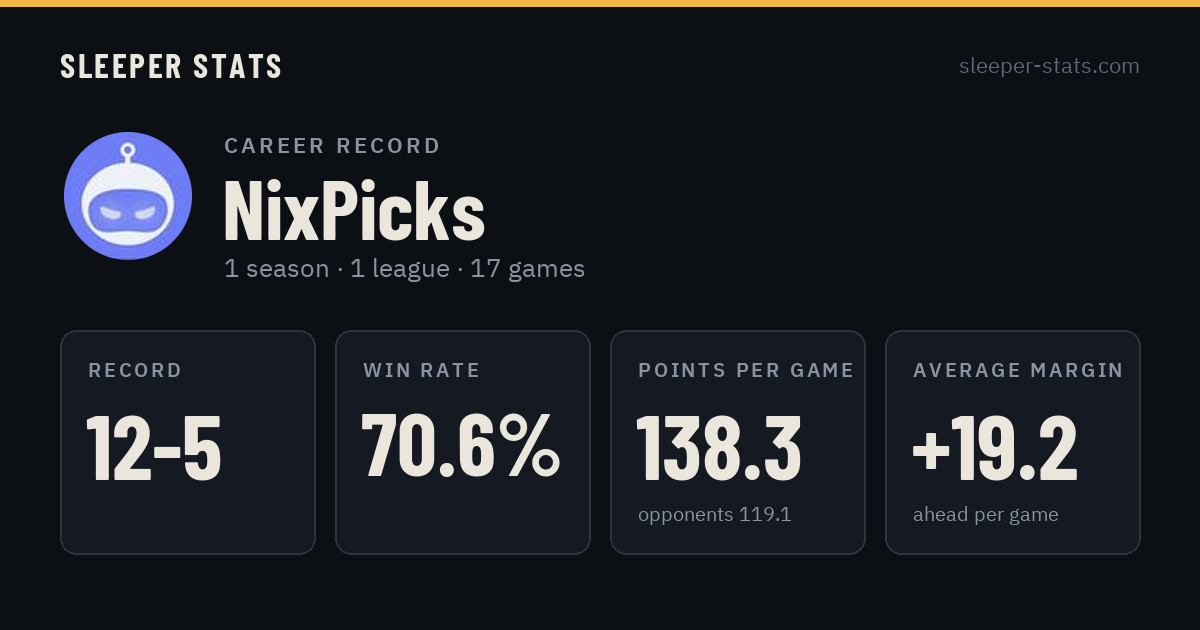Click the AVERAGE MARGIN card title label
1200x630 pixels.
click(x=1018, y=371)
